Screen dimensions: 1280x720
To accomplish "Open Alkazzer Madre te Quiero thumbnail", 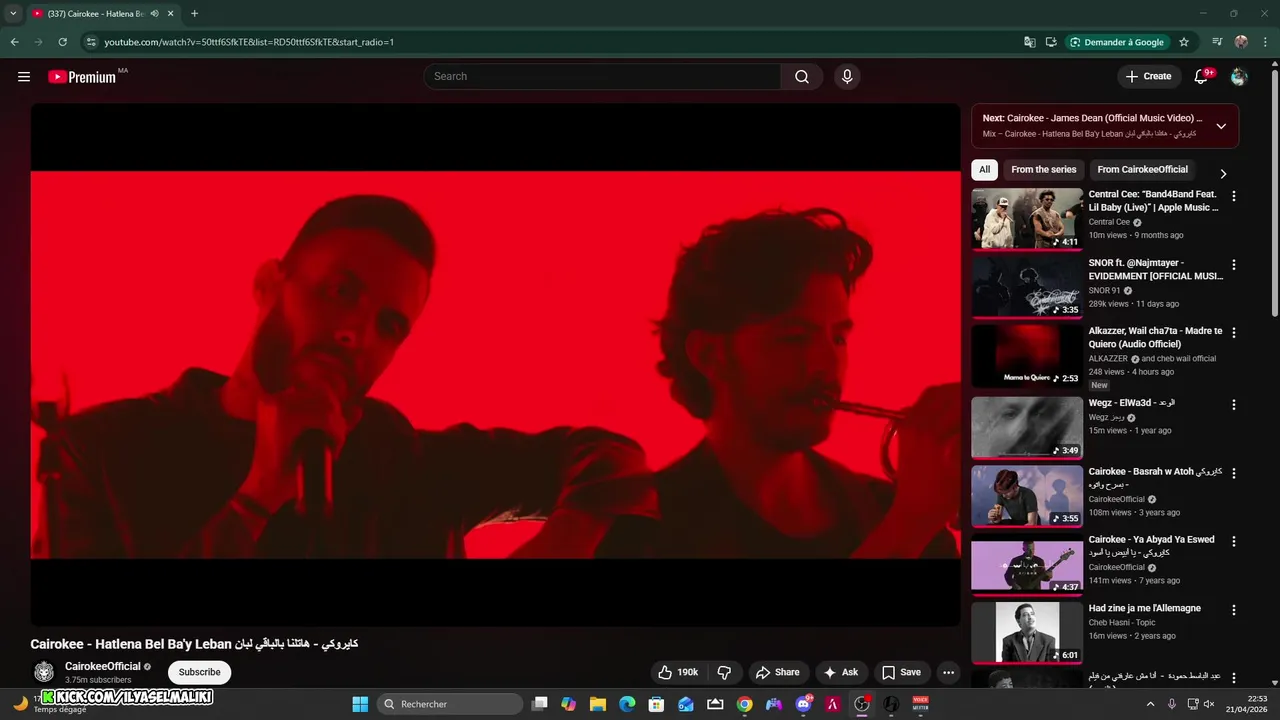I will [1027, 355].
